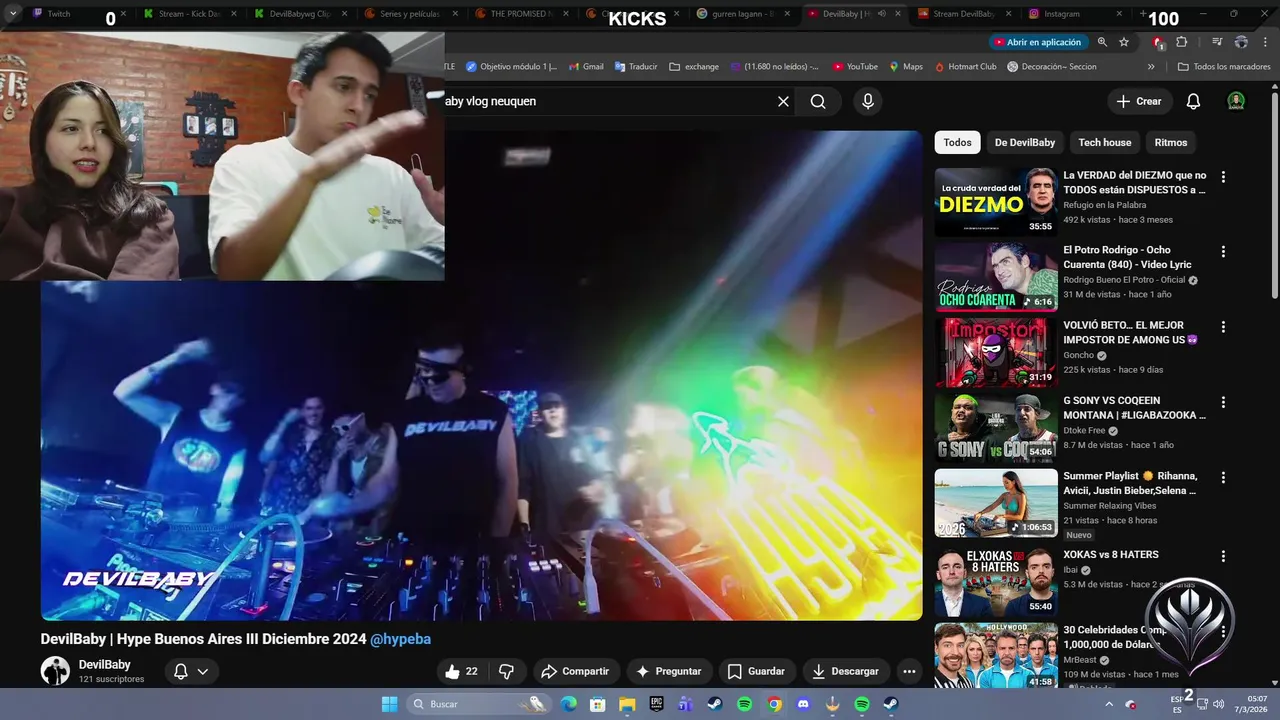Open options menu for XOKAS vs 8 HATERS
Screen dimensions: 1280x720
[1222, 555]
